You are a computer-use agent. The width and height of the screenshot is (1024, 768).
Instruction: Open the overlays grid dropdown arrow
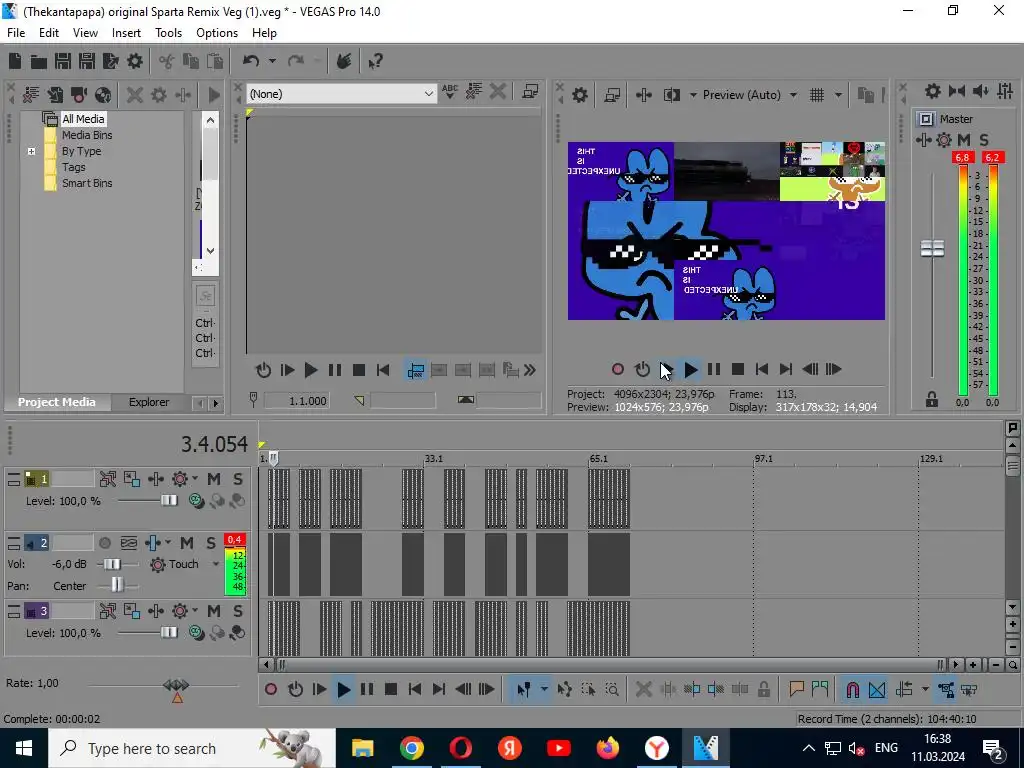coord(838,95)
